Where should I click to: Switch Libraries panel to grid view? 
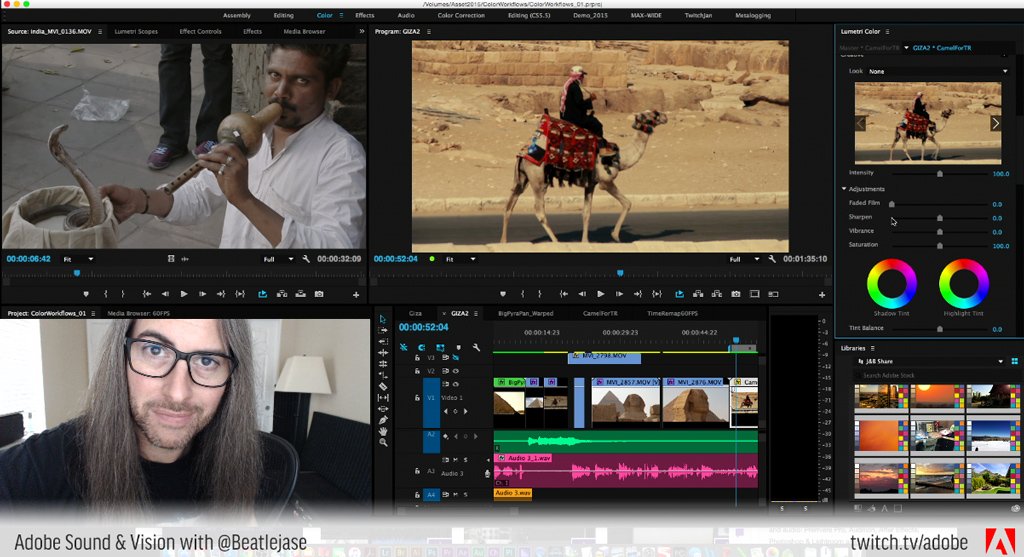coord(1015,361)
